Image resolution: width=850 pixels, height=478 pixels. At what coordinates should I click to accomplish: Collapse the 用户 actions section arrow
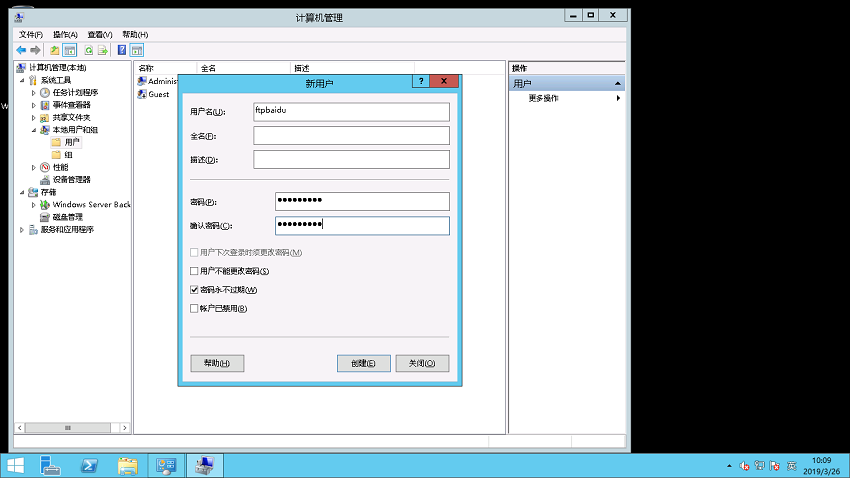point(617,83)
